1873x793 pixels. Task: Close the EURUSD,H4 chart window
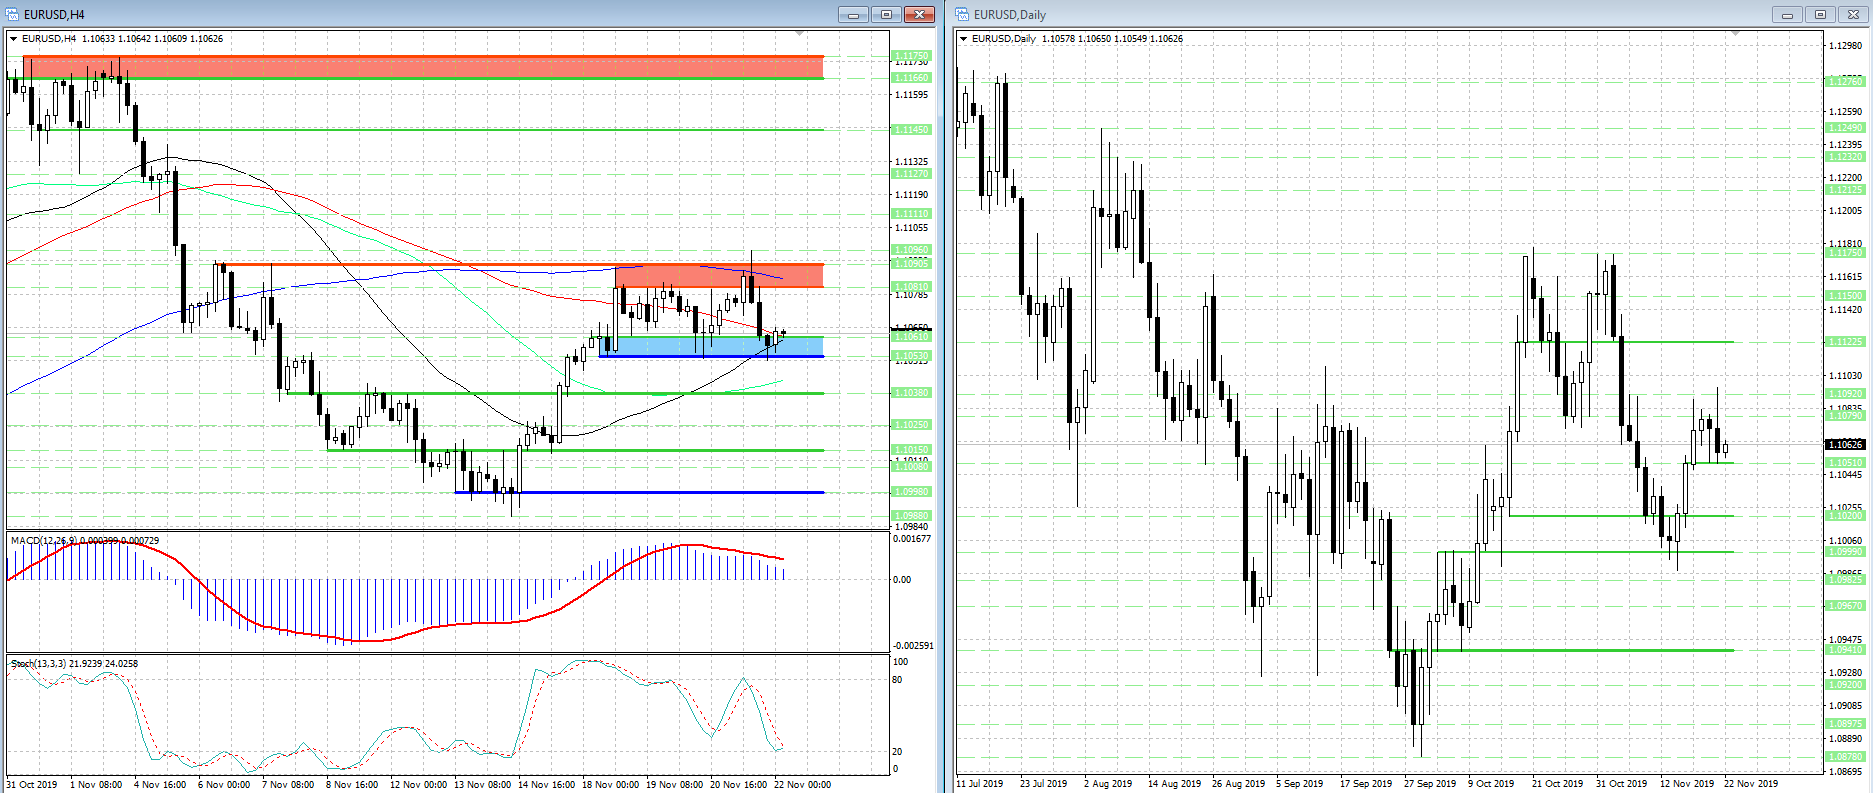(919, 14)
